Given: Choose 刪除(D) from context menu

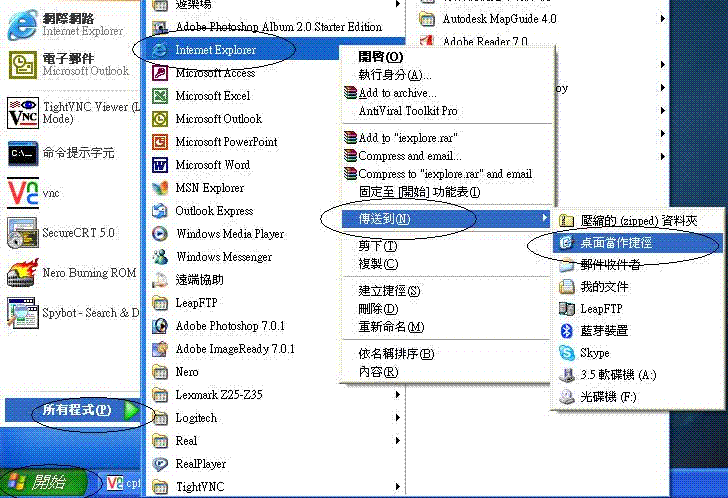Looking at the screenshot, I should pyautogui.click(x=377, y=309).
